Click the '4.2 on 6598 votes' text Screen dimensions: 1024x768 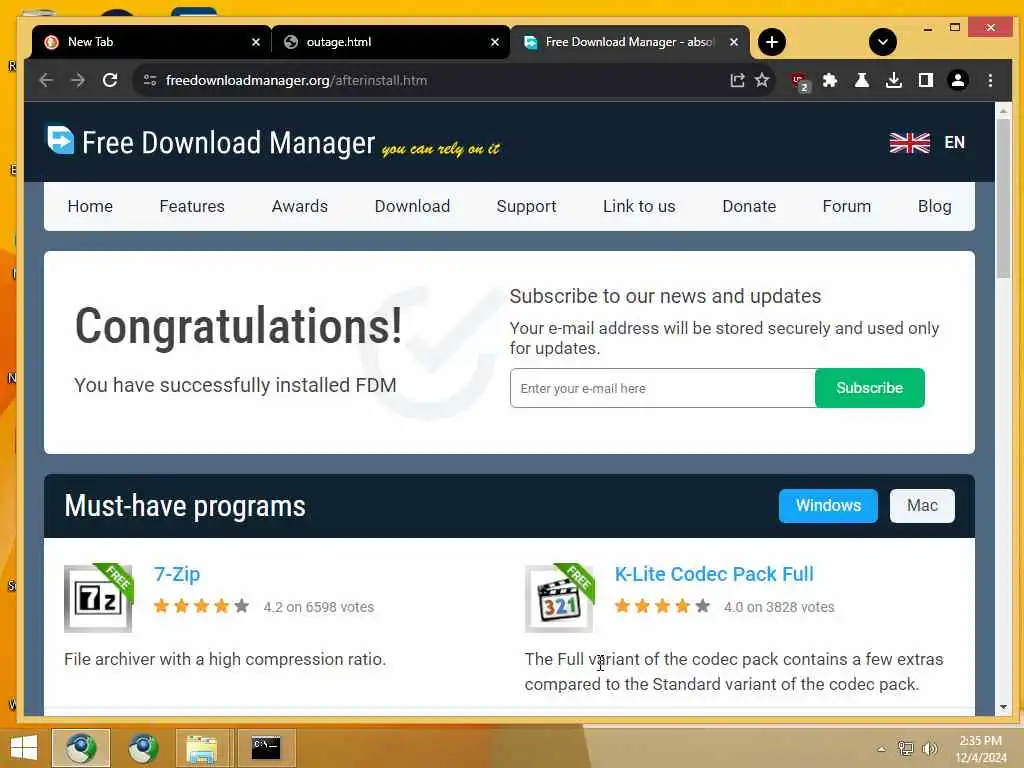(x=319, y=607)
